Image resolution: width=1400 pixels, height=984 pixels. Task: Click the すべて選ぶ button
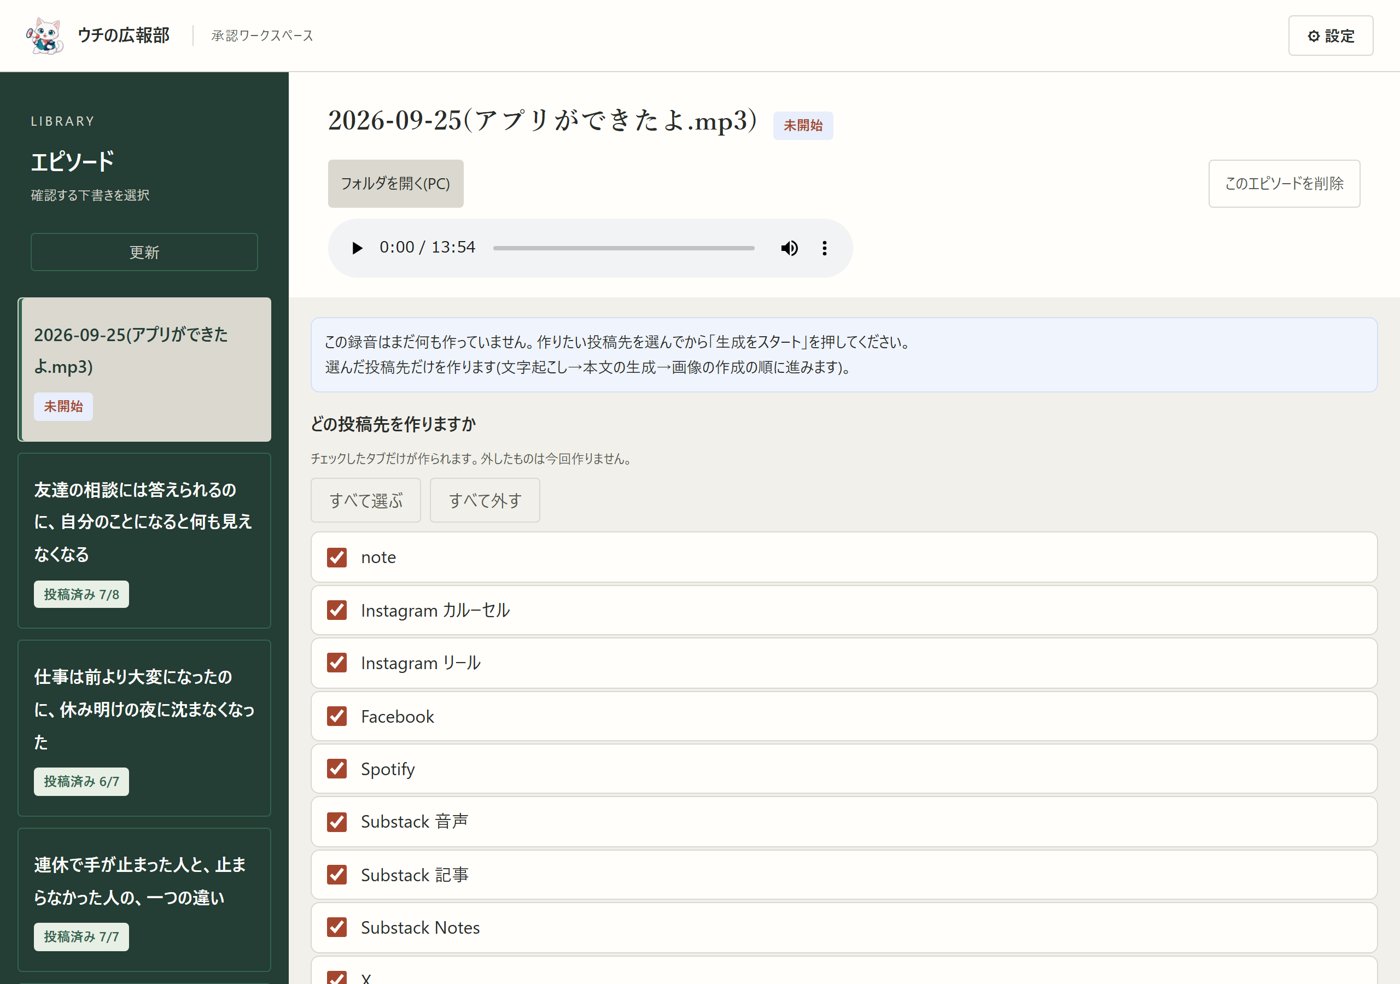point(366,500)
